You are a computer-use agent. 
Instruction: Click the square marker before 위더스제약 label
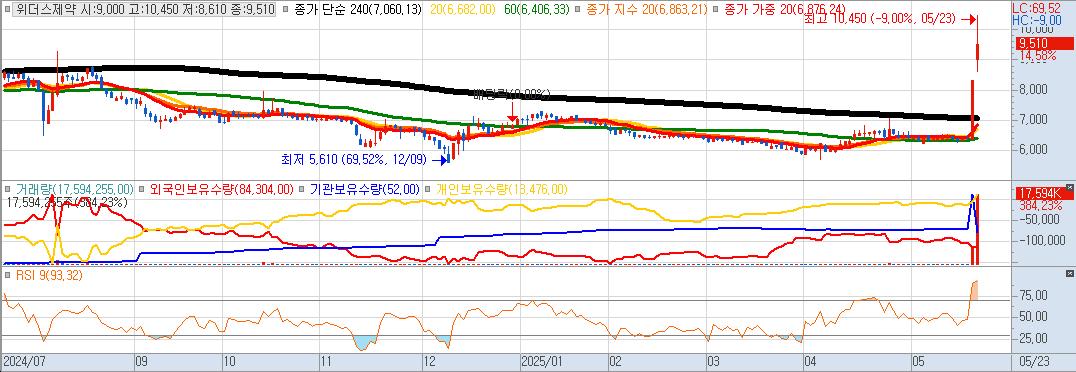(7, 10)
